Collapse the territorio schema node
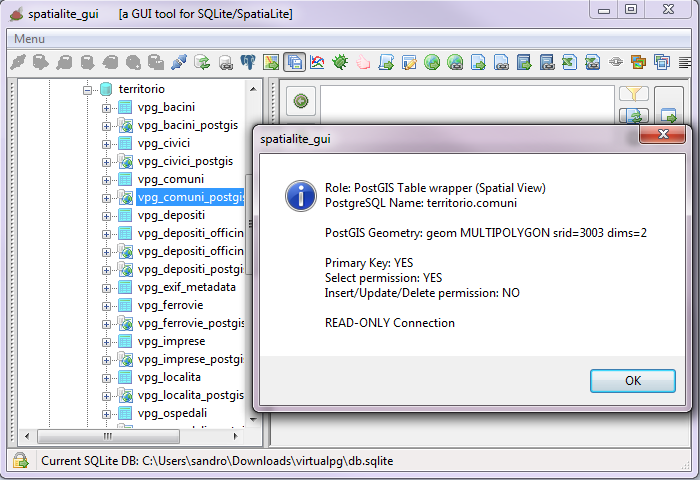This screenshot has height=480, width=700. [x=88, y=90]
